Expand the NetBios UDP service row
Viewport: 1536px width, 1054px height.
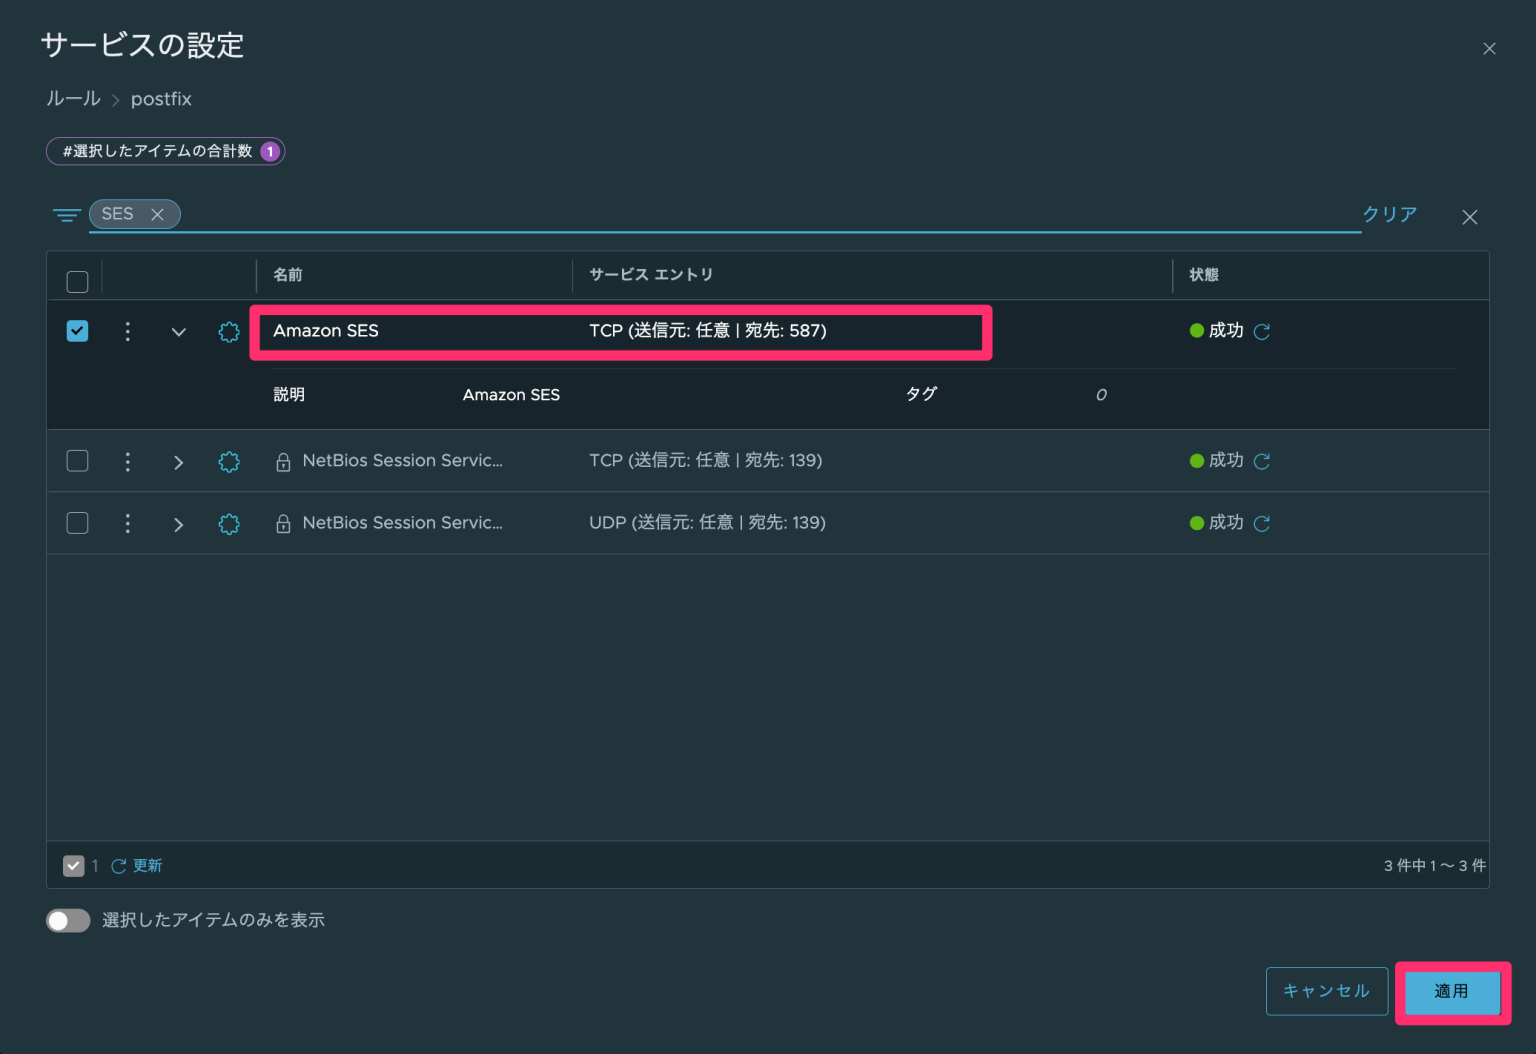(x=178, y=523)
